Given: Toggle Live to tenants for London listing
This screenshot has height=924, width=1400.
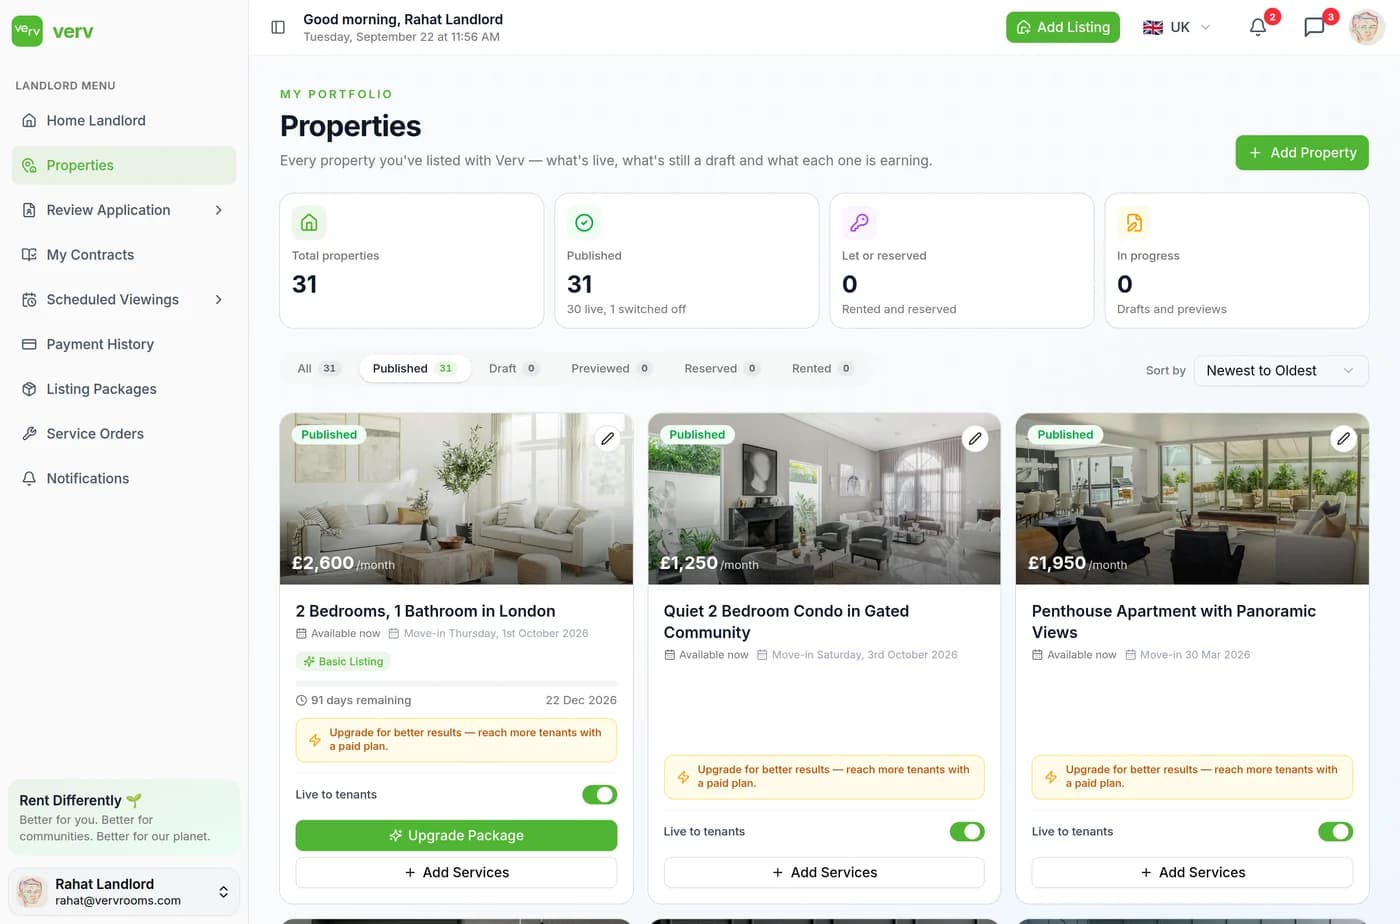Looking at the screenshot, I should [599, 794].
